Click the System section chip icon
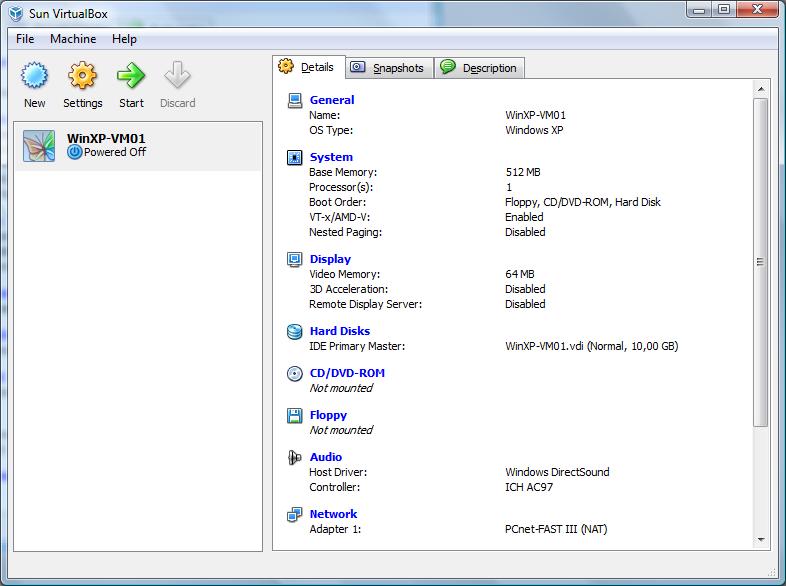 point(295,157)
